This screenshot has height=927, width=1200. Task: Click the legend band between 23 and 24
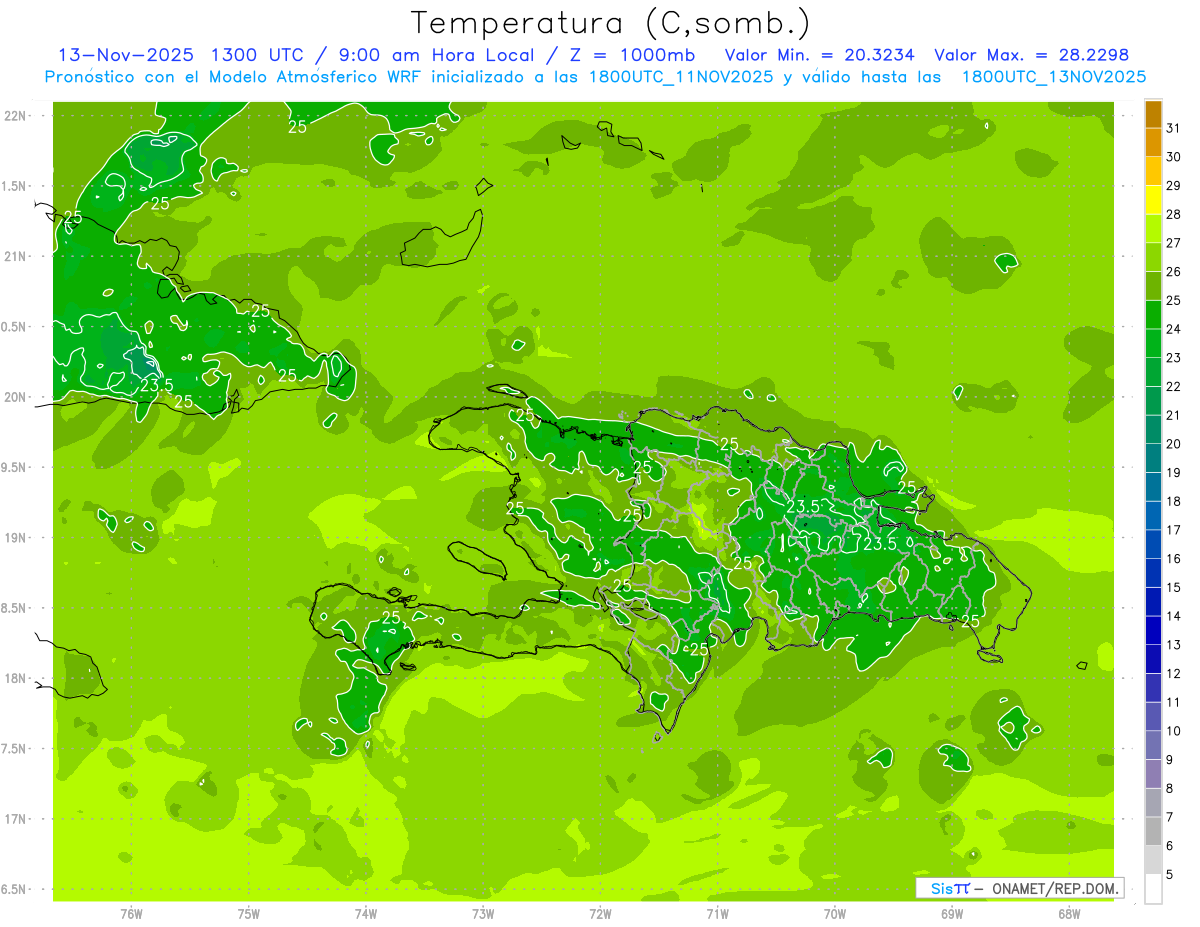[x=1153, y=344]
